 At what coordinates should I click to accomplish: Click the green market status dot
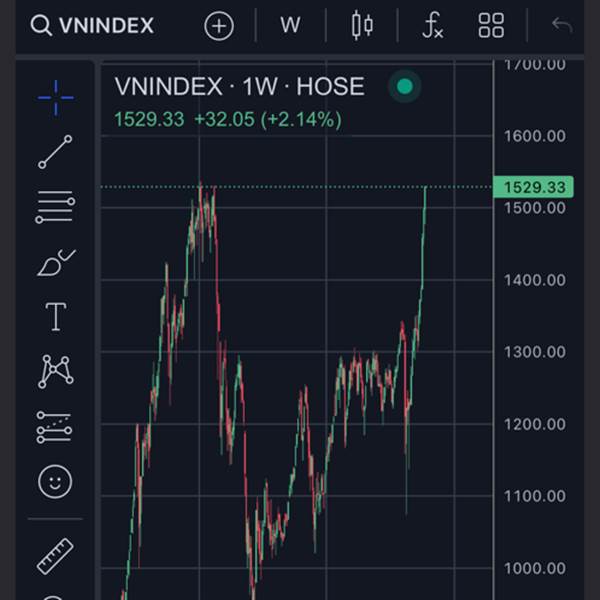(x=405, y=86)
